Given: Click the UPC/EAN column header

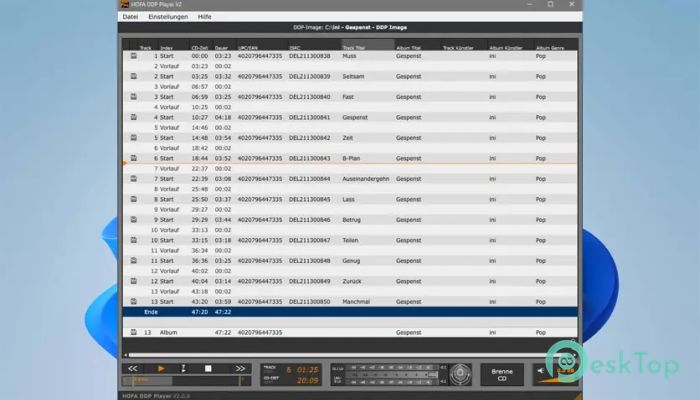Looking at the screenshot, I should pos(248,47).
